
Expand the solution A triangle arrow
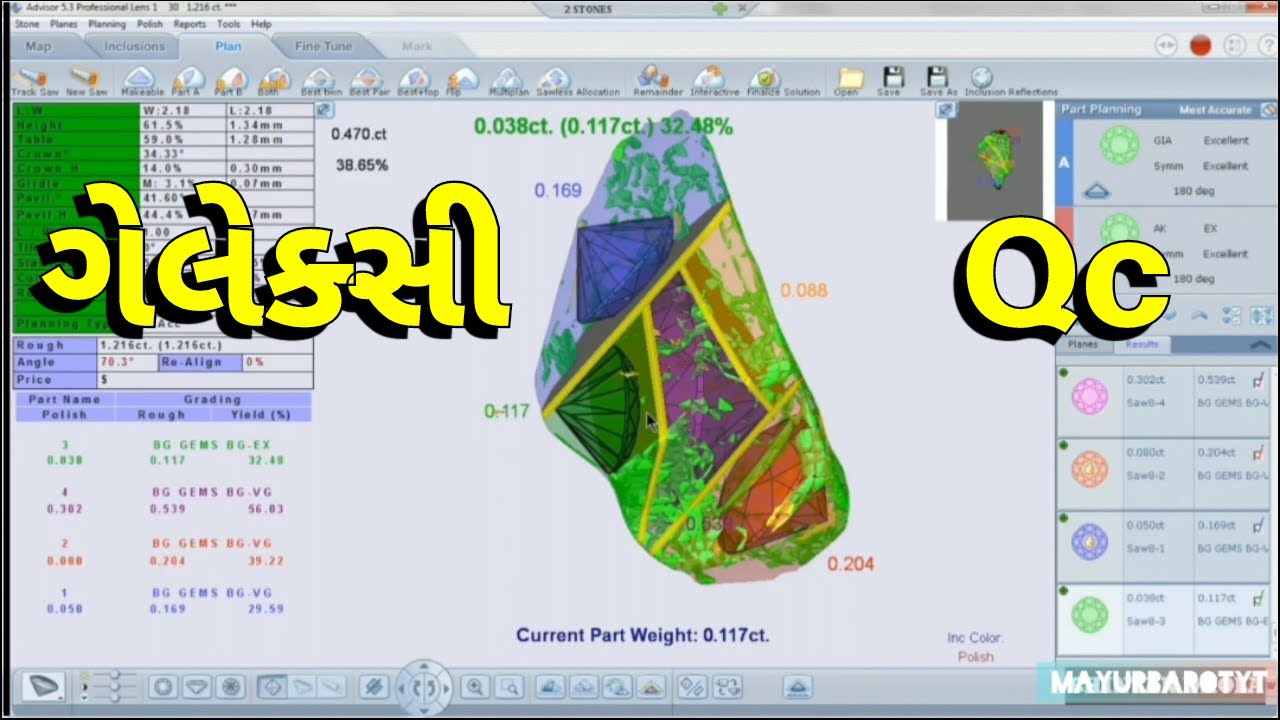[1096, 190]
